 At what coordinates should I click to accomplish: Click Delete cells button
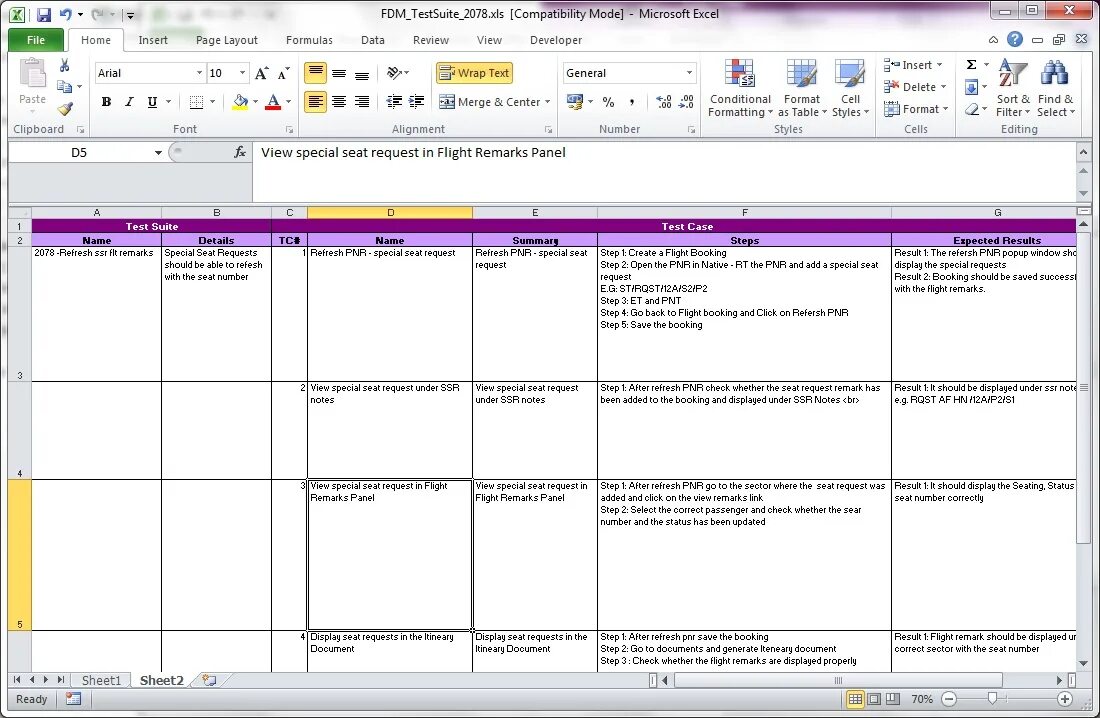[915, 87]
